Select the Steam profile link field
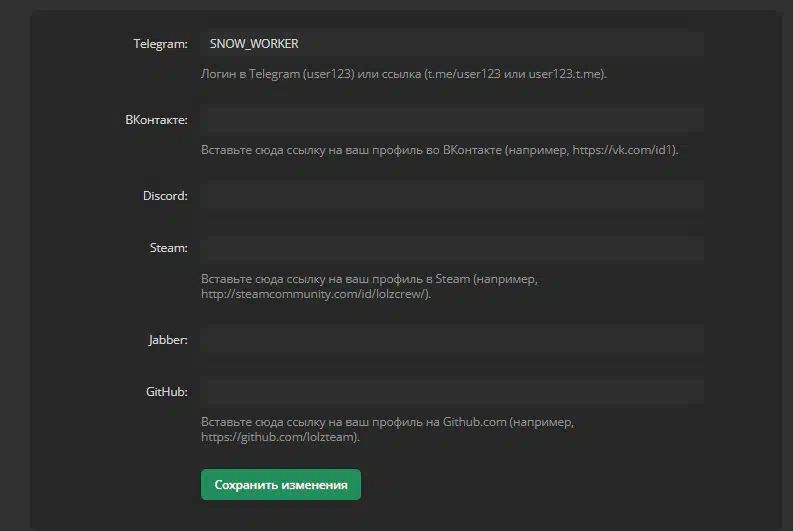Screen dimensions: 793x531 coord(452,248)
